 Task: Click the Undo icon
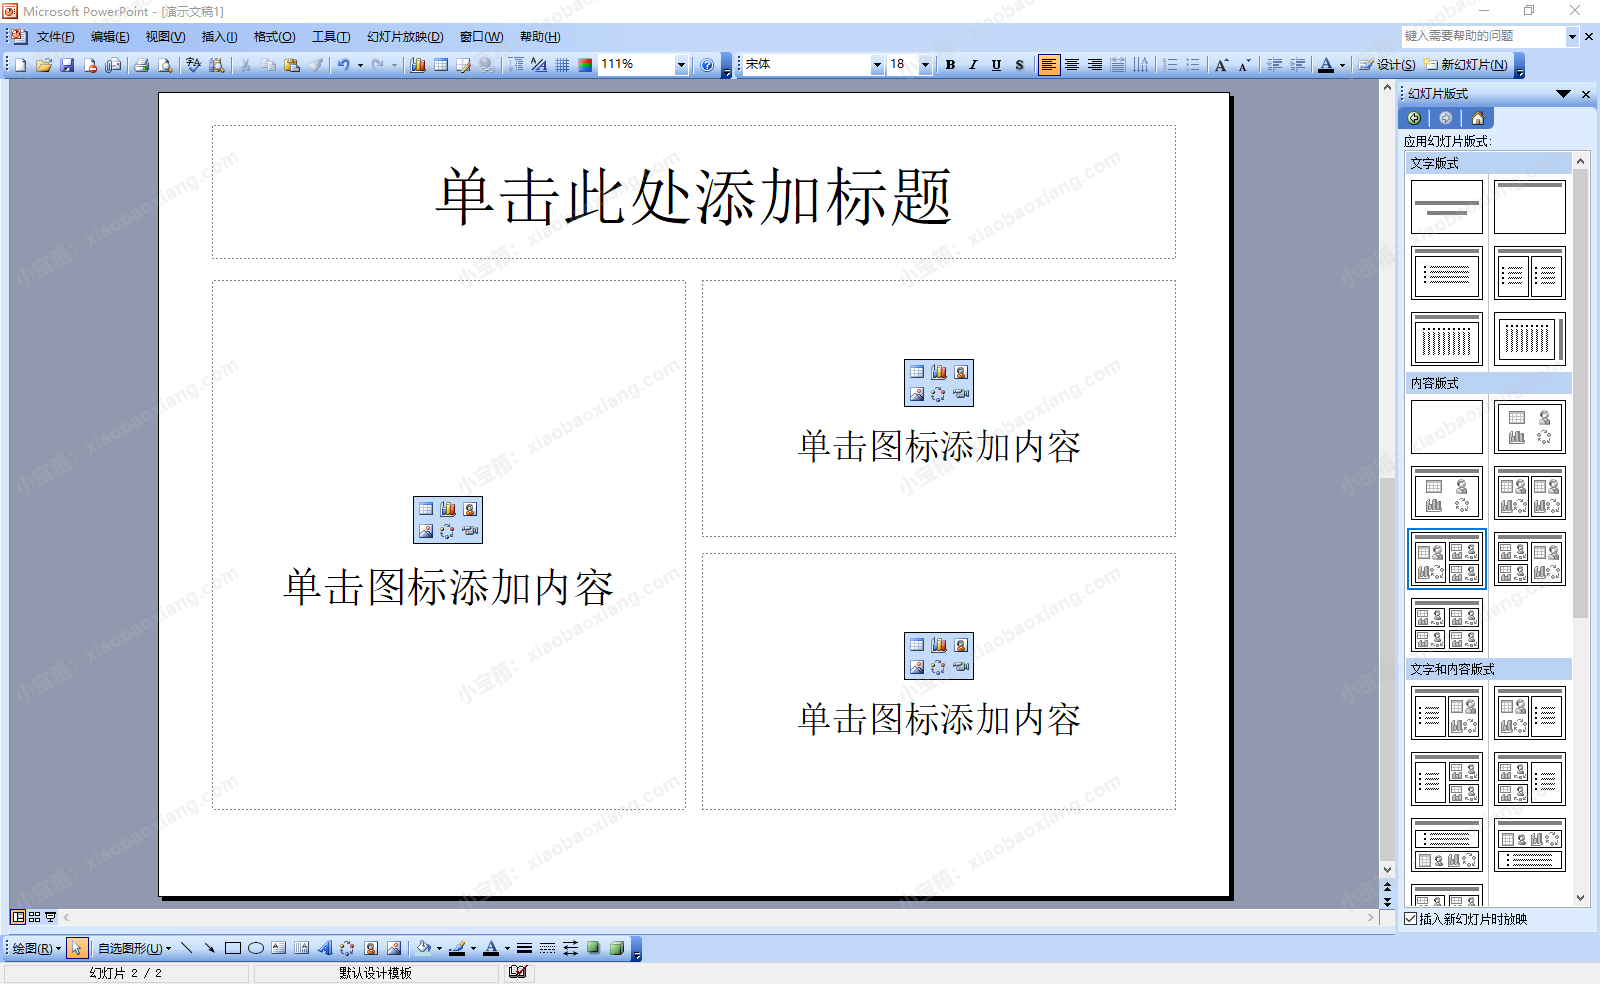click(x=343, y=65)
